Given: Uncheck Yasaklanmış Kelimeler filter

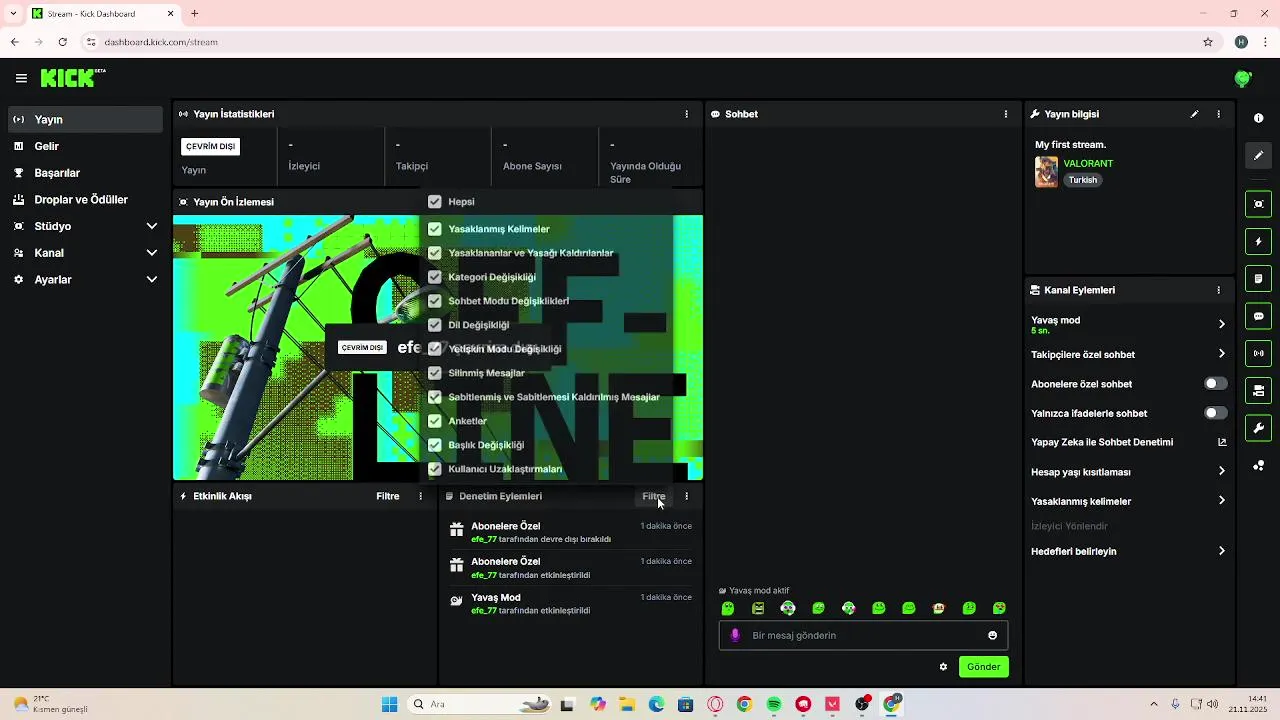Looking at the screenshot, I should click(x=434, y=229).
